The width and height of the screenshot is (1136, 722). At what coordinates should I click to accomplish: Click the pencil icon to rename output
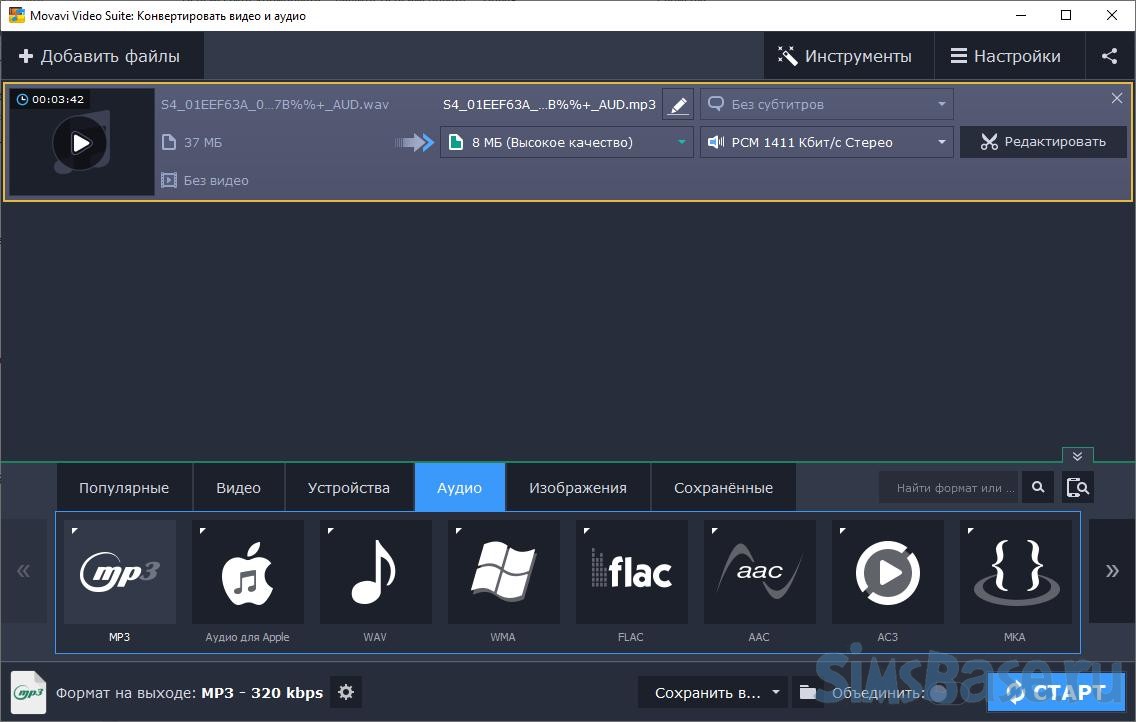coord(678,105)
